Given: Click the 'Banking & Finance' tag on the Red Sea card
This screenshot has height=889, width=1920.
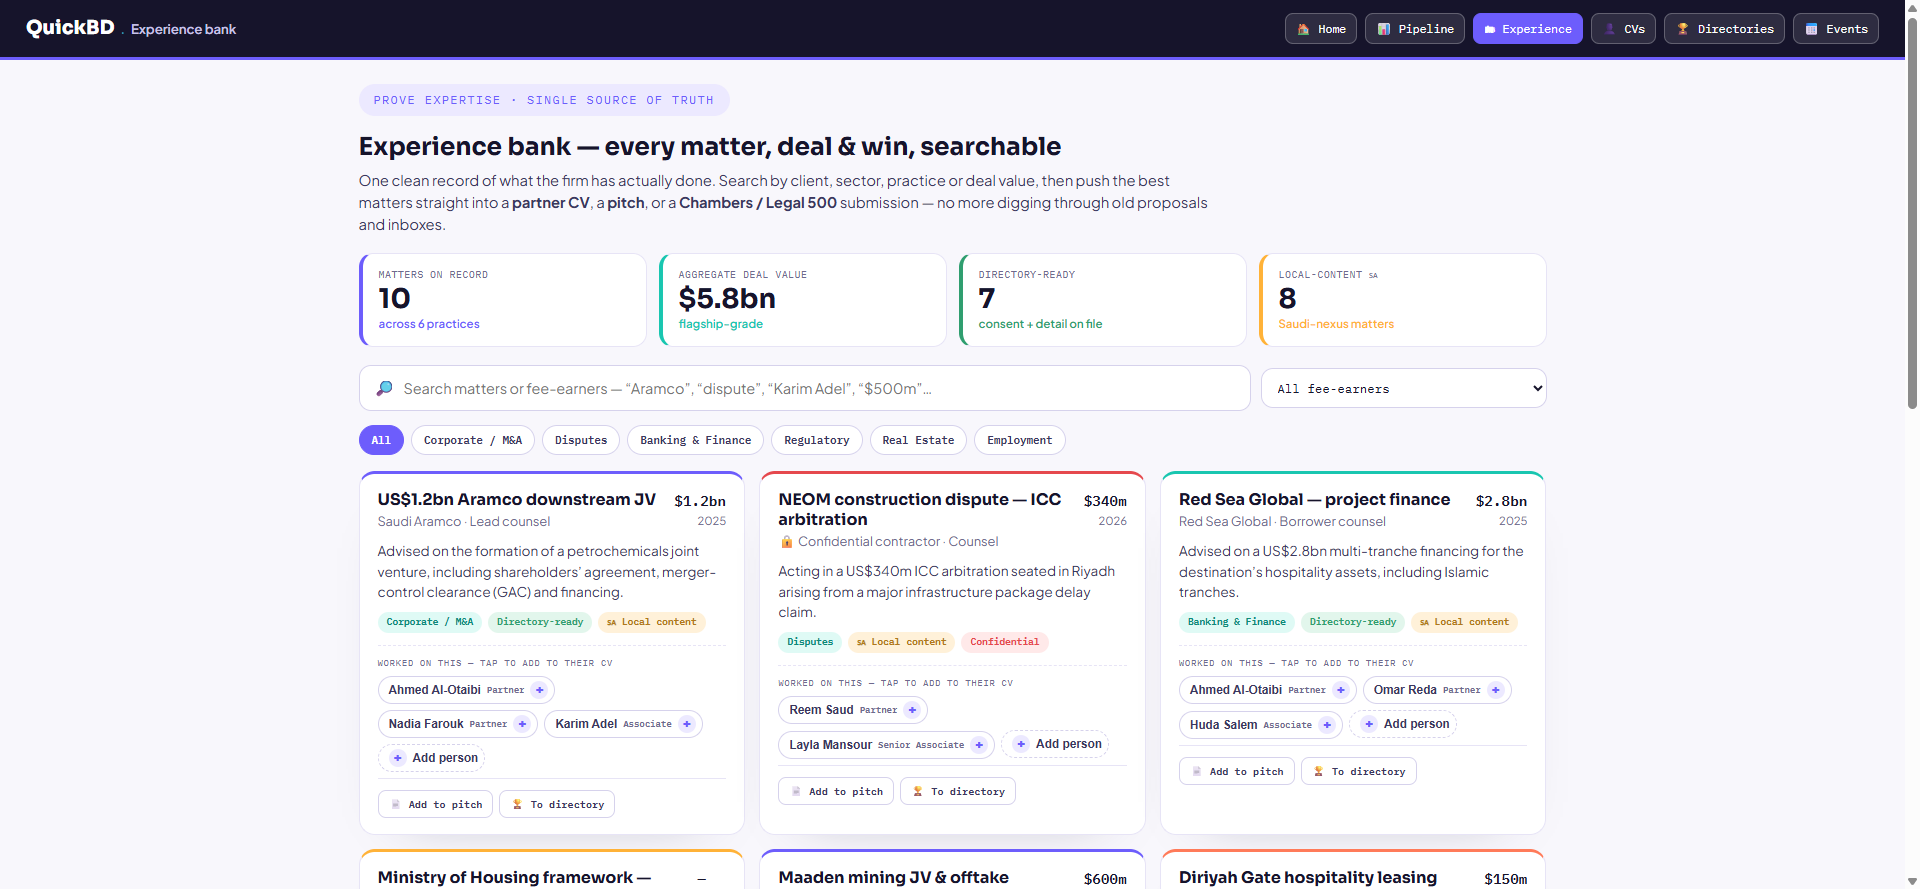Looking at the screenshot, I should pos(1237,622).
